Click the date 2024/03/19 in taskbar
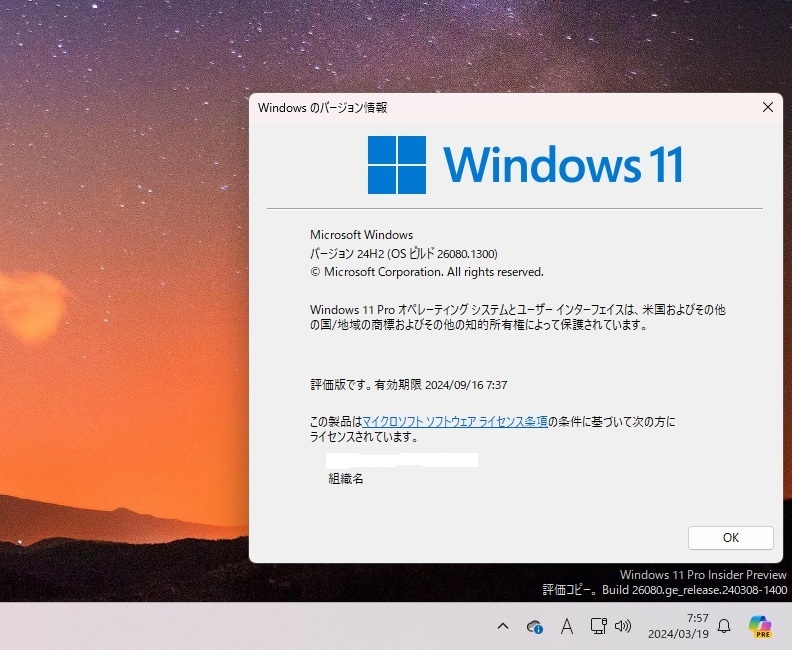This screenshot has width=792, height=650. point(678,634)
